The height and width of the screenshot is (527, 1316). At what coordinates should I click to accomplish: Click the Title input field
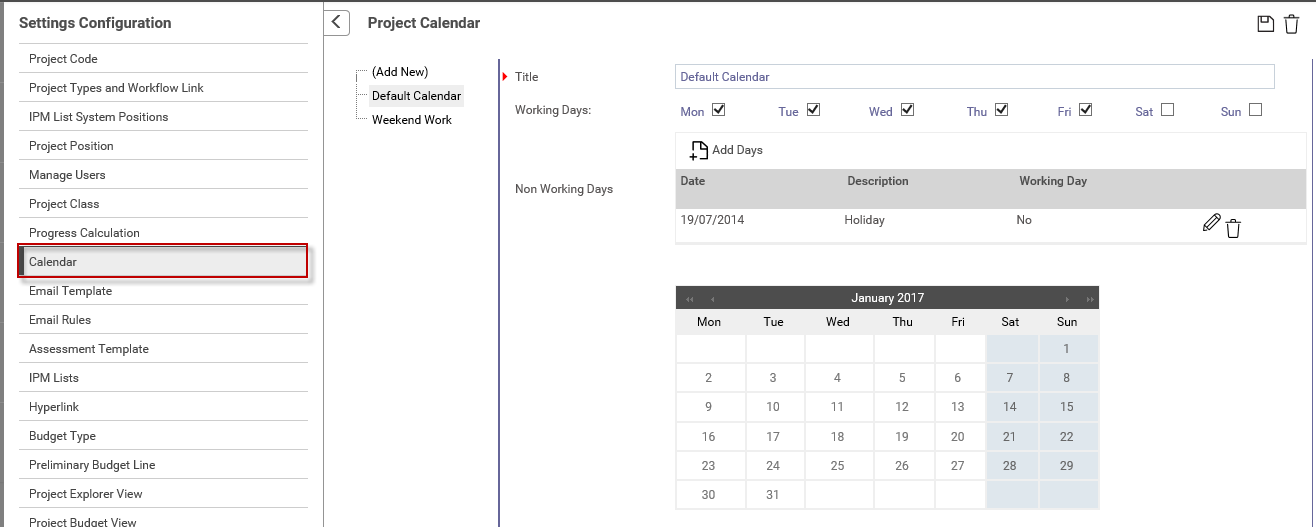tap(975, 77)
